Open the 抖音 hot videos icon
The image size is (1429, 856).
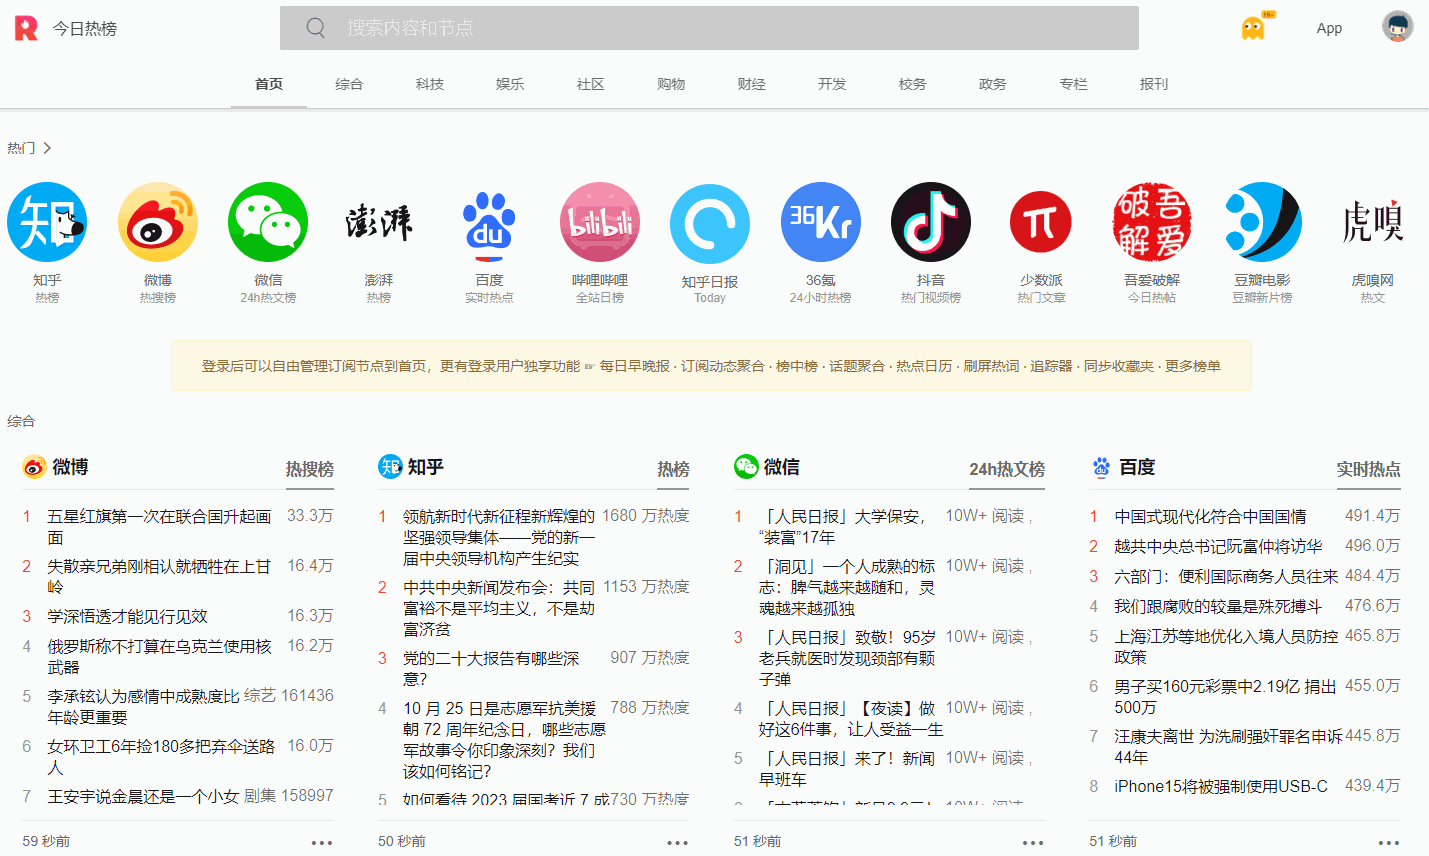[931, 222]
